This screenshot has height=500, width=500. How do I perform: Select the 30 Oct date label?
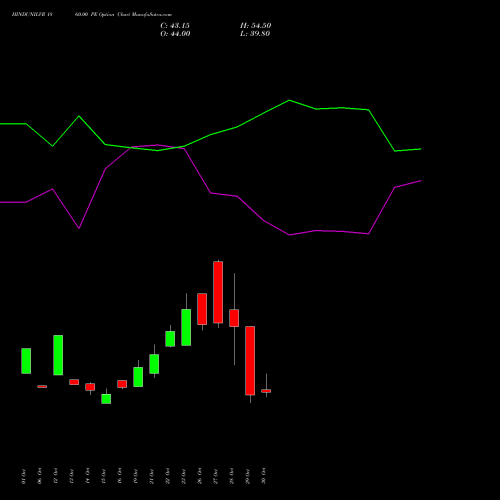coord(264,476)
